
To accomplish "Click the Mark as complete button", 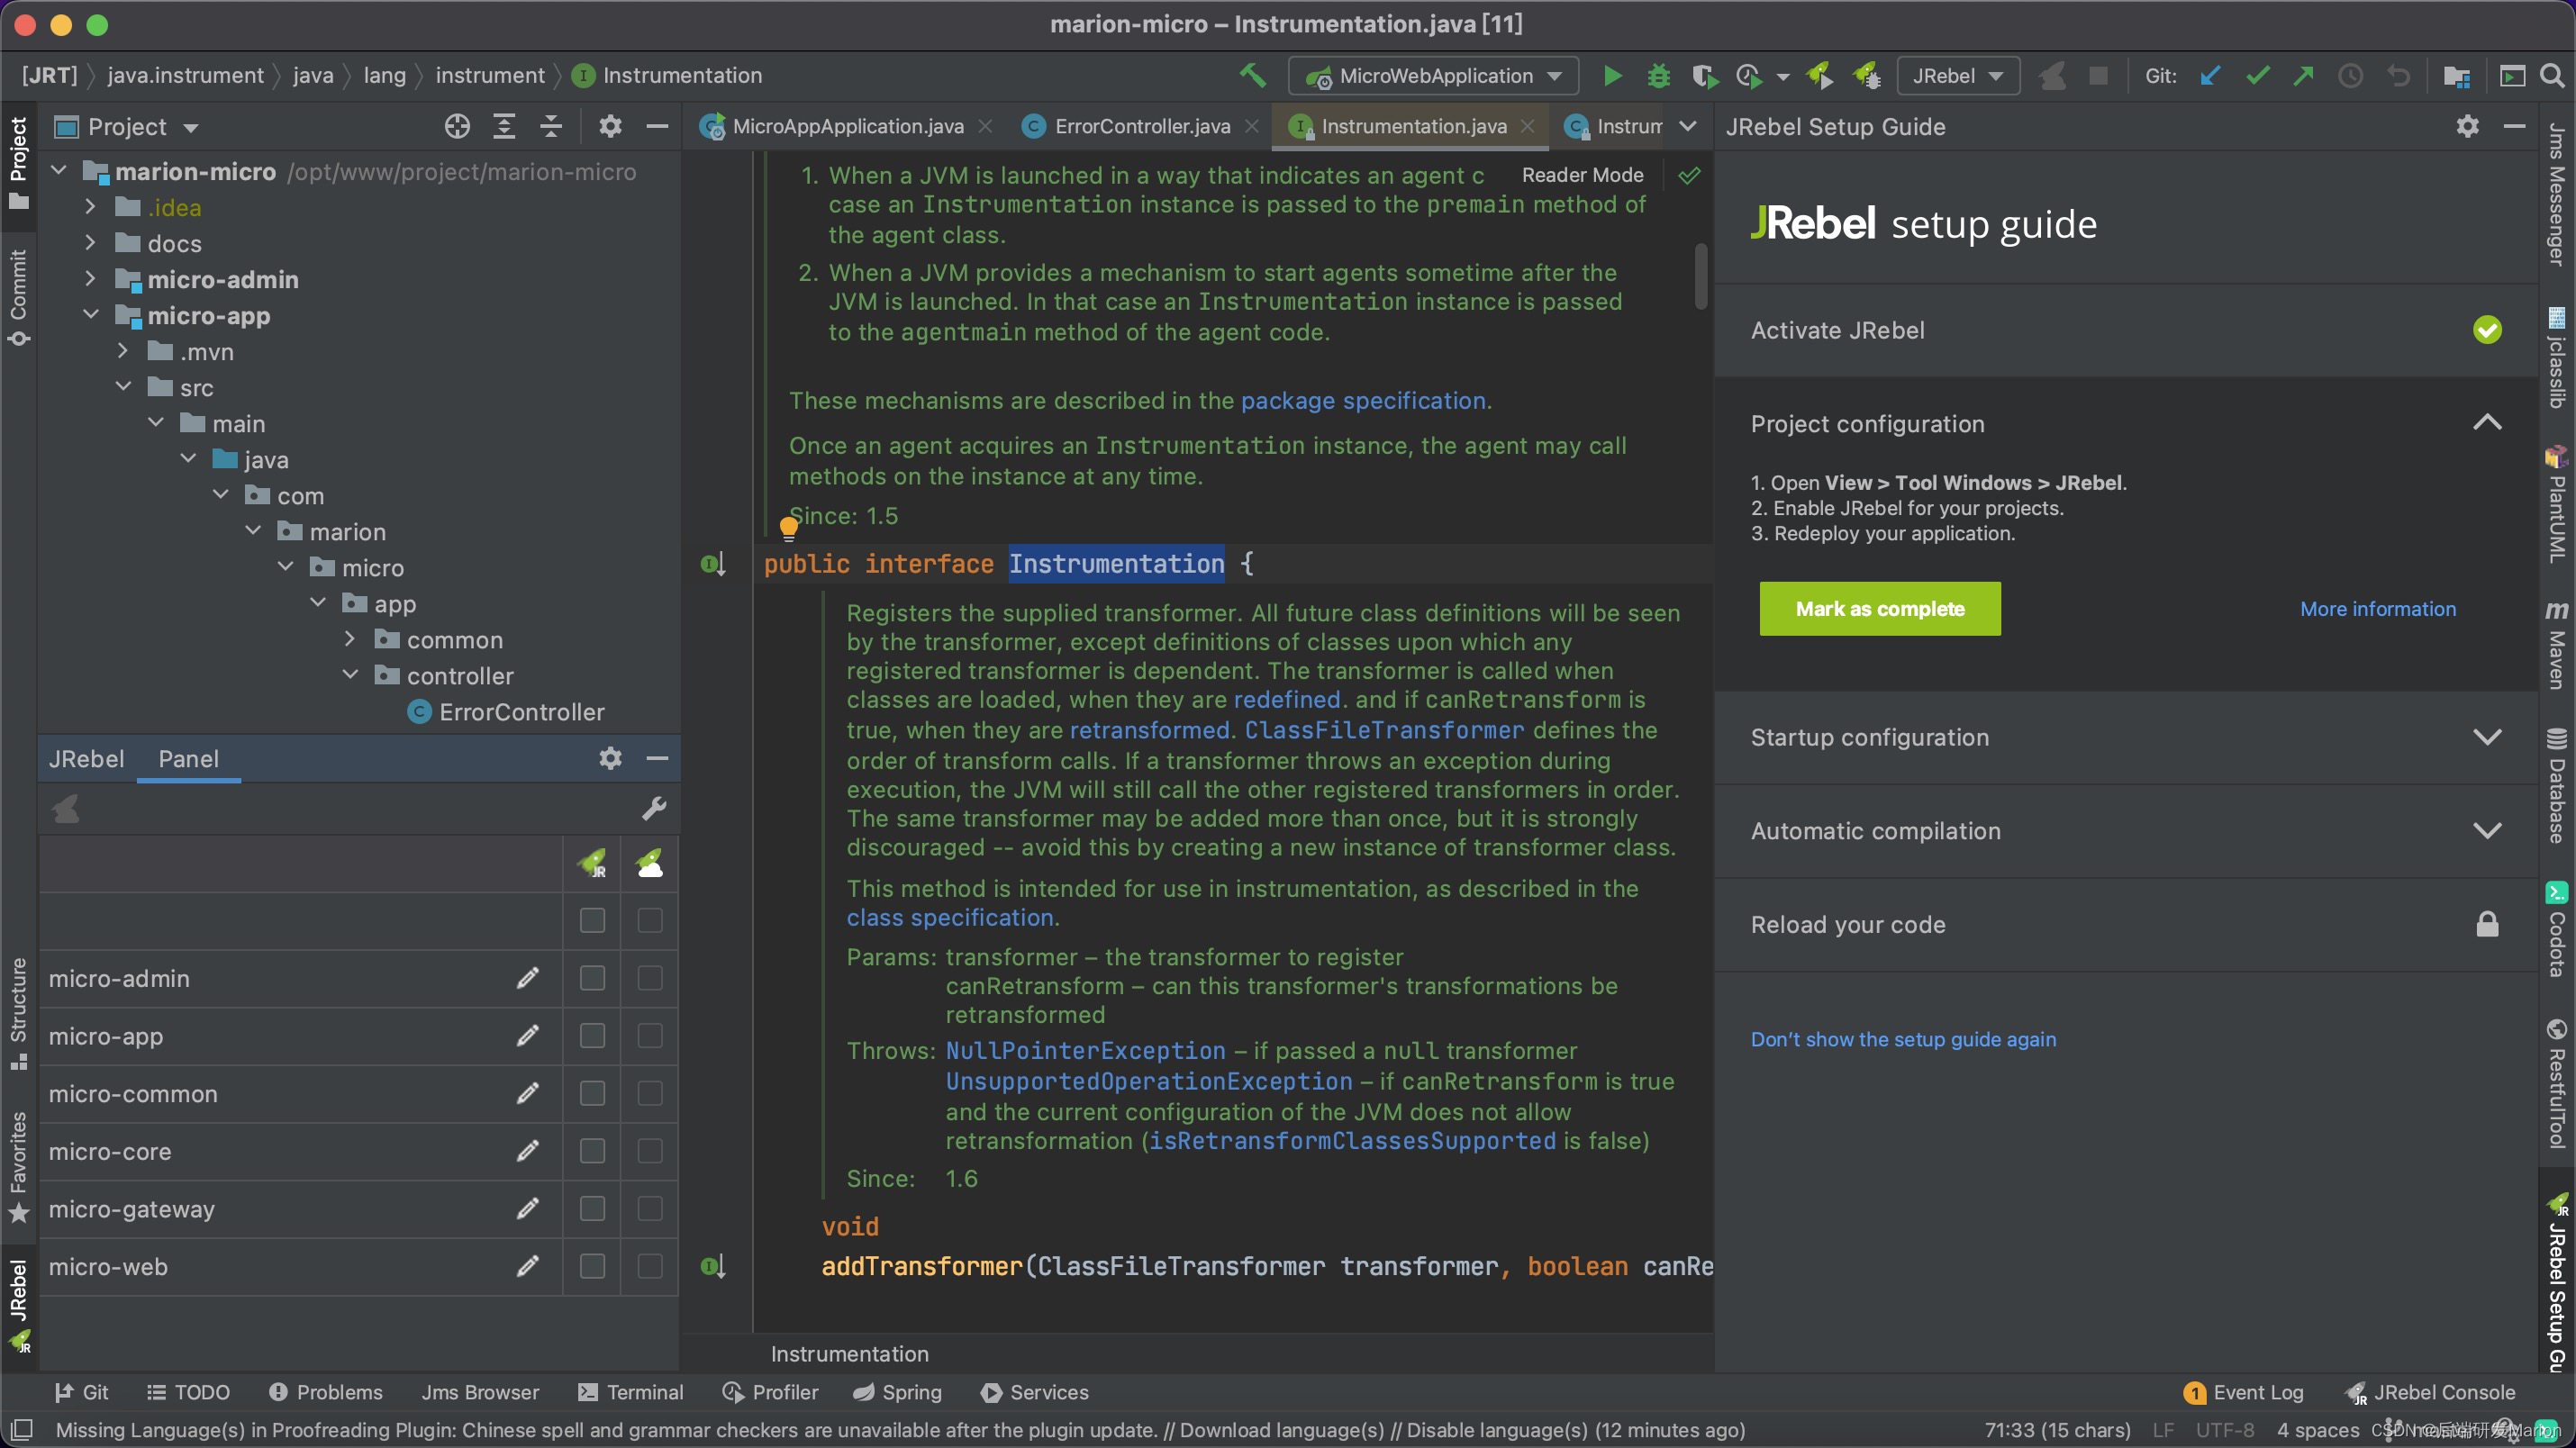I will point(1879,609).
